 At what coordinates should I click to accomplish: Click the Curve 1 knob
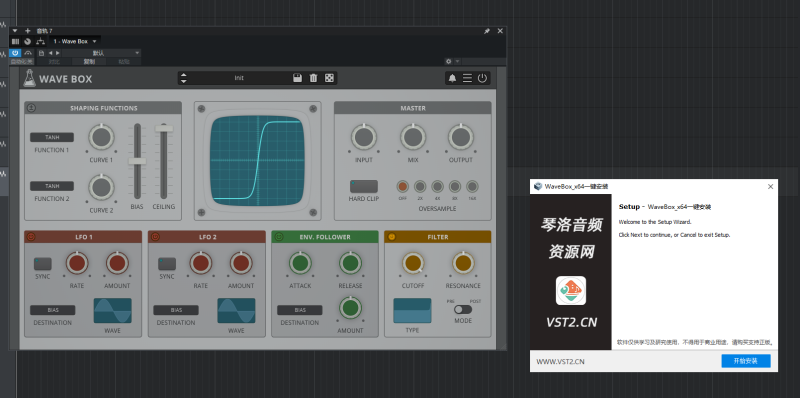point(101,137)
